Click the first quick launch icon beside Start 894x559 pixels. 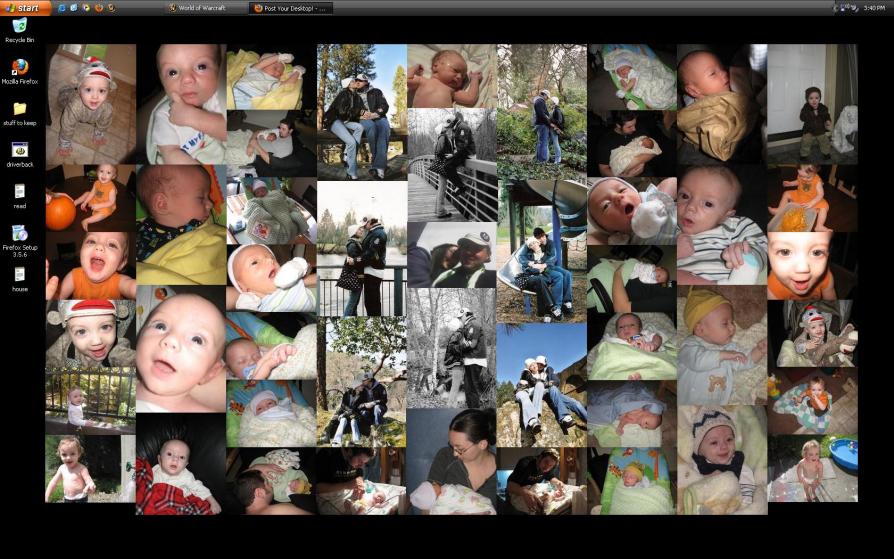tap(62, 7)
